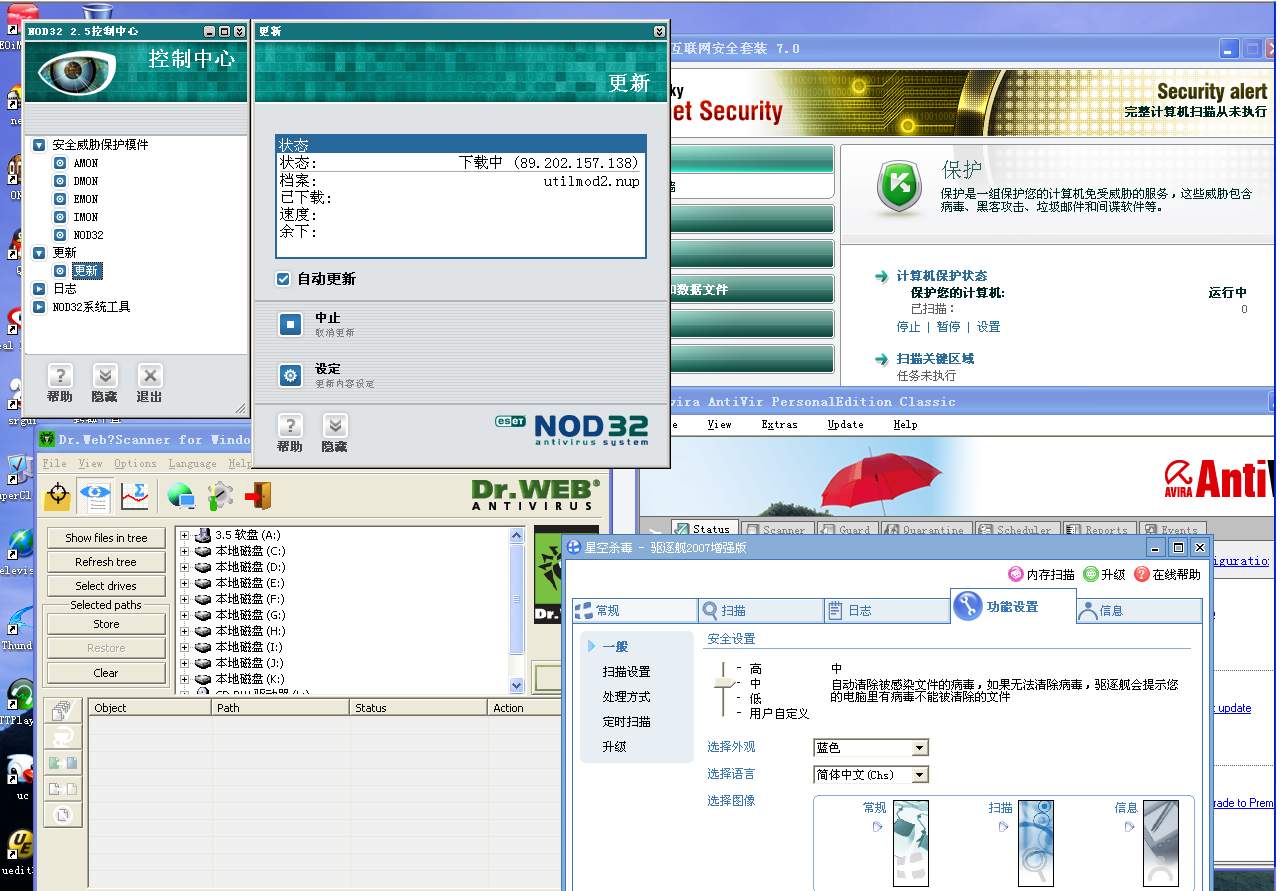The height and width of the screenshot is (891, 1288).
Task: Select Avira Status tab
Action: click(x=704, y=529)
